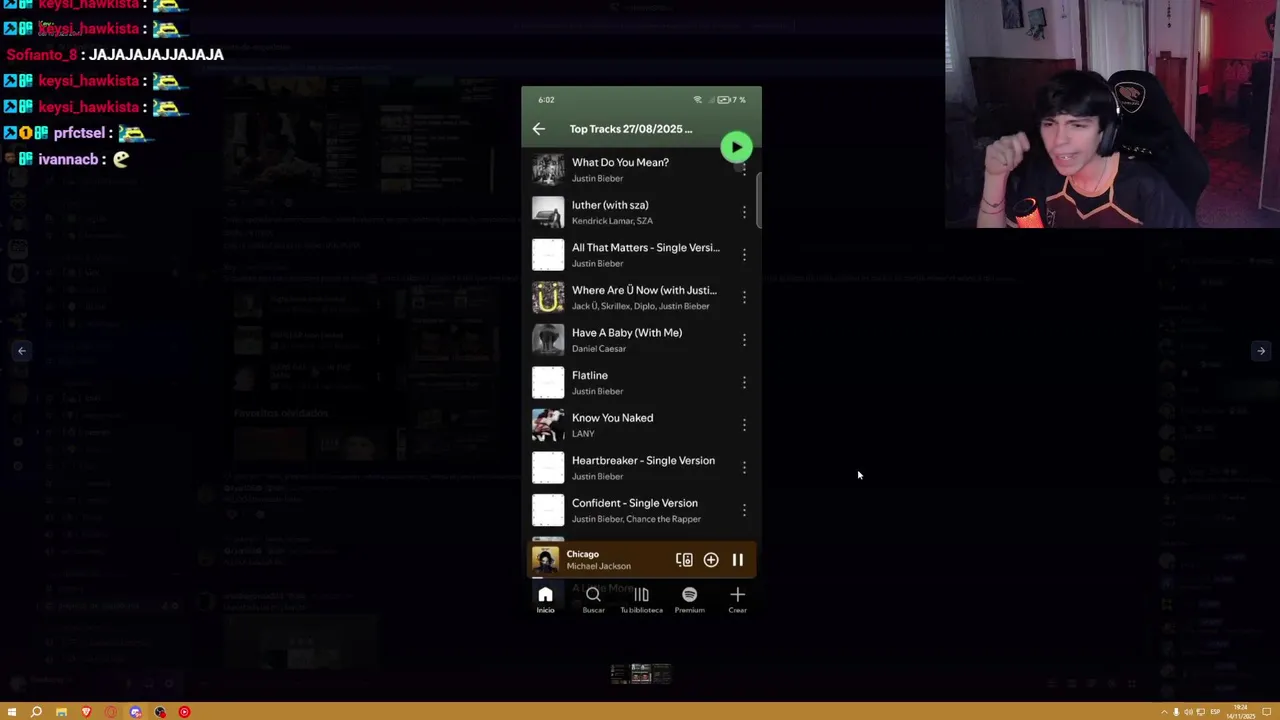This screenshot has height=720, width=1280.
Task: Open OBS Studio taskbar icon
Action: (160, 712)
